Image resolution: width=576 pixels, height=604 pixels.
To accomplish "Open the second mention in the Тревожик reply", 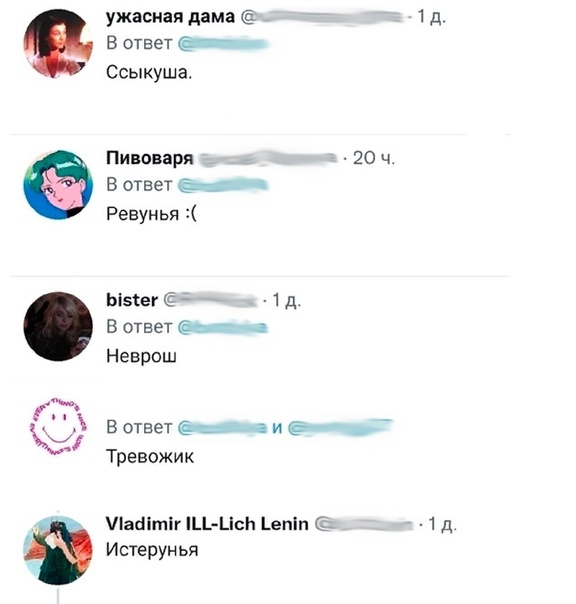I will 340,428.
